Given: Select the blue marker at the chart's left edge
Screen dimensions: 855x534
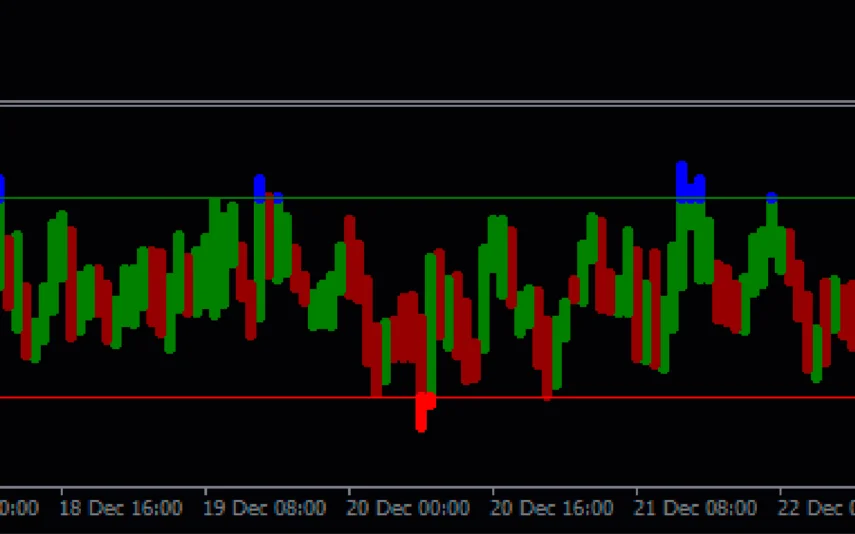Looking at the screenshot, I should pos(2,187).
